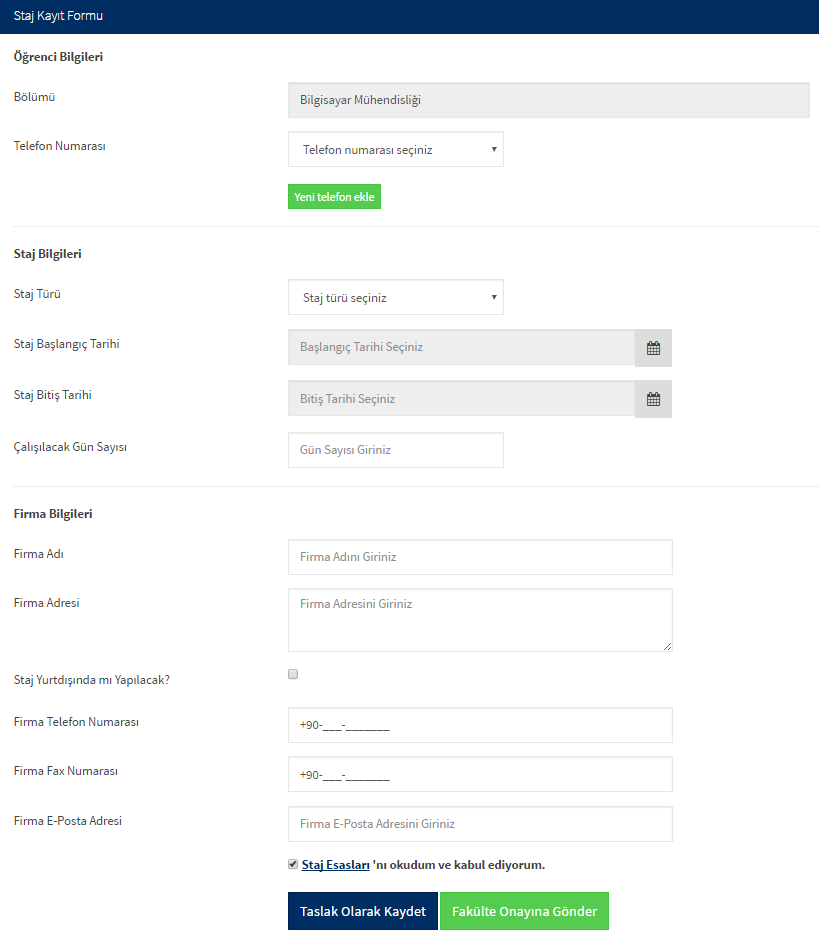Click Yeni telefon ekle button

(x=334, y=197)
